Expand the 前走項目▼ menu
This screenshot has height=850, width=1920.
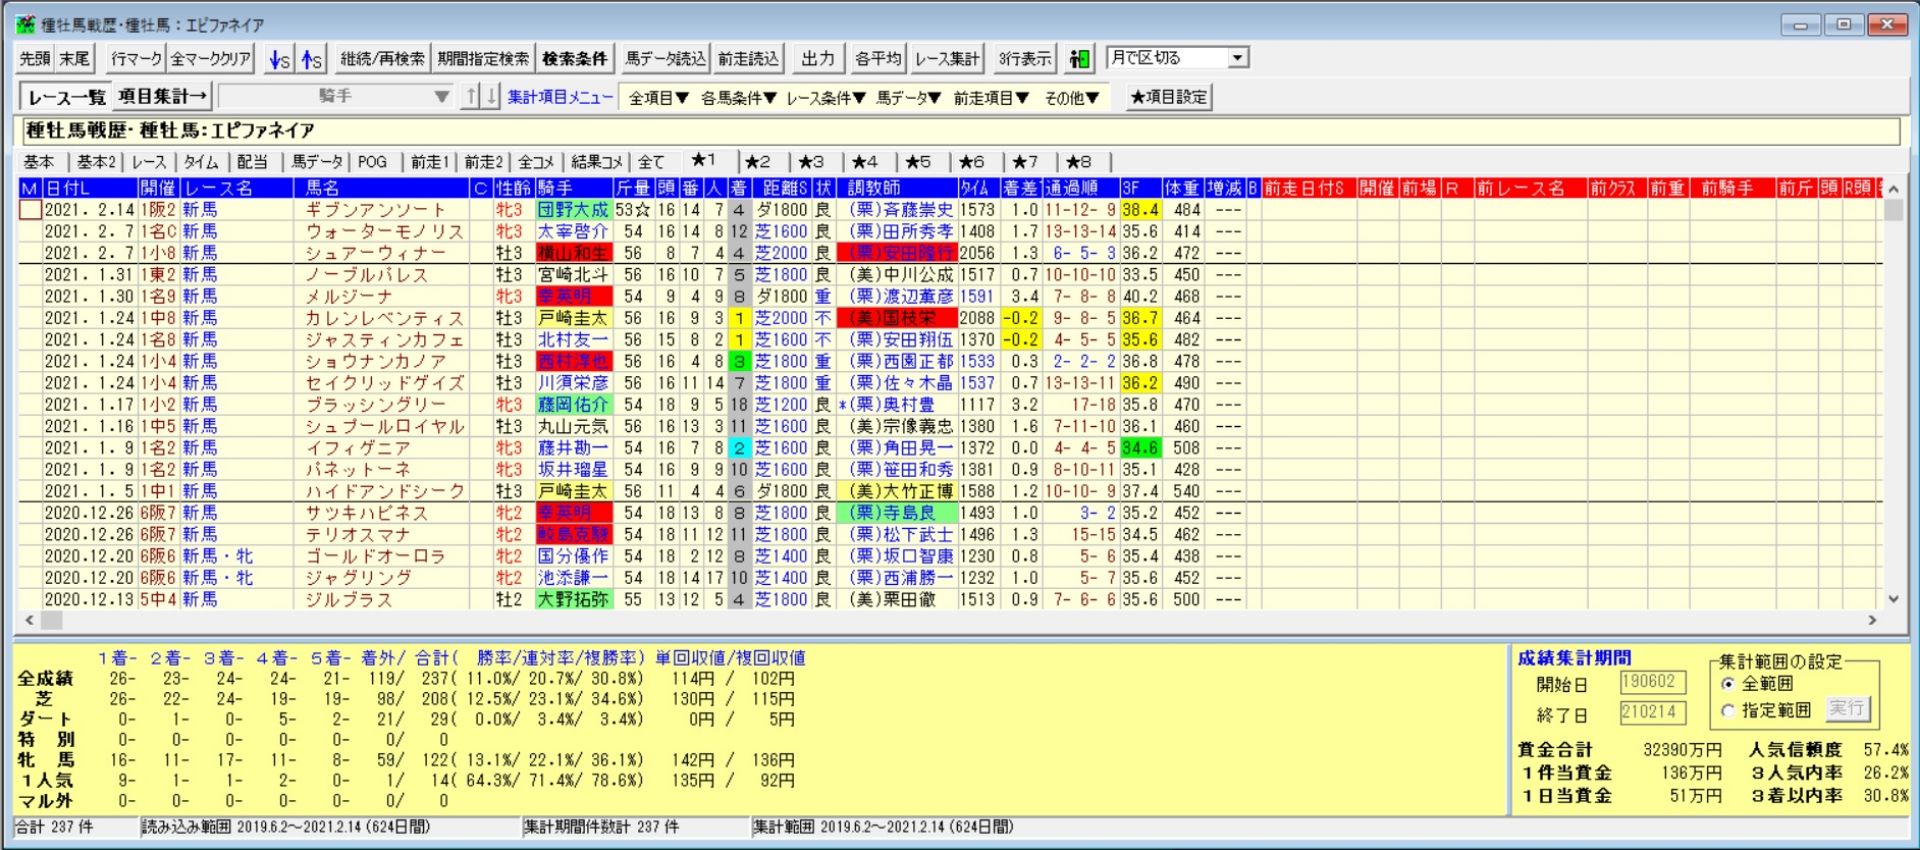click(990, 97)
